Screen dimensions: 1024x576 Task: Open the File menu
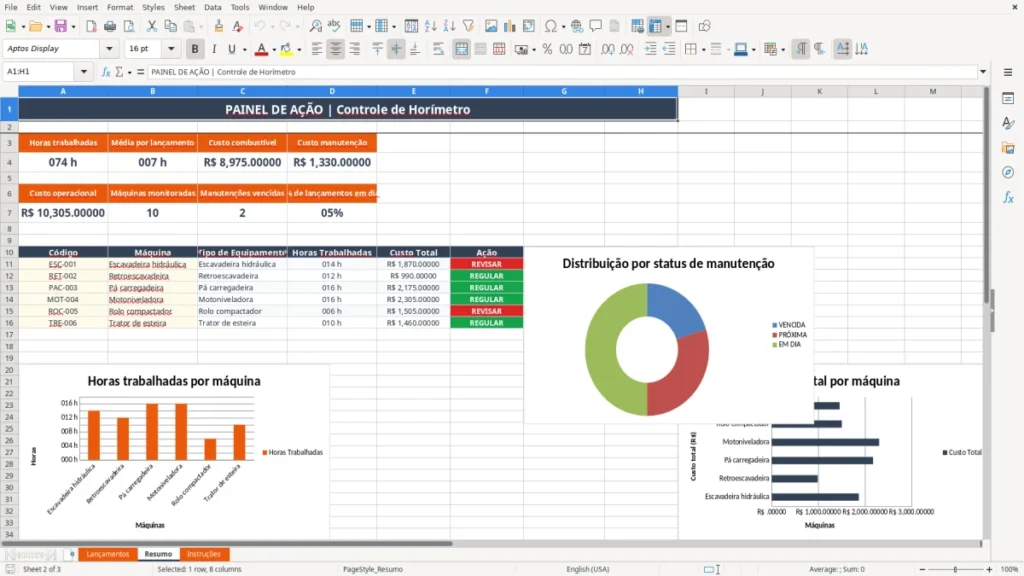tap(11, 7)
